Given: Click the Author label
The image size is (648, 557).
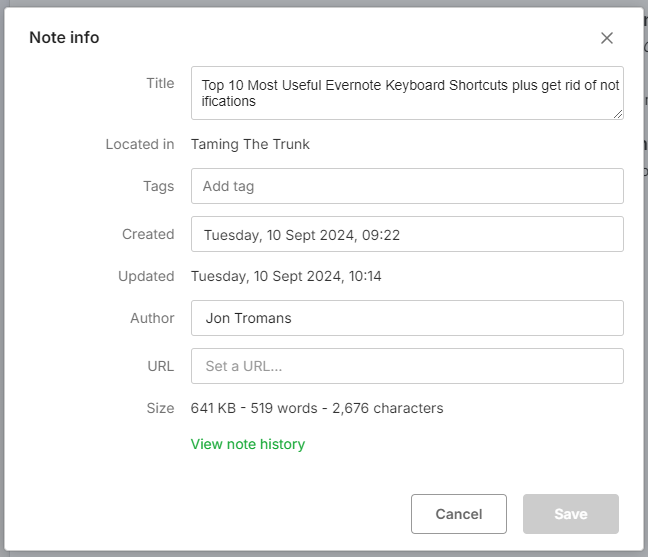Looking at the screenshot, I should 152,318.
